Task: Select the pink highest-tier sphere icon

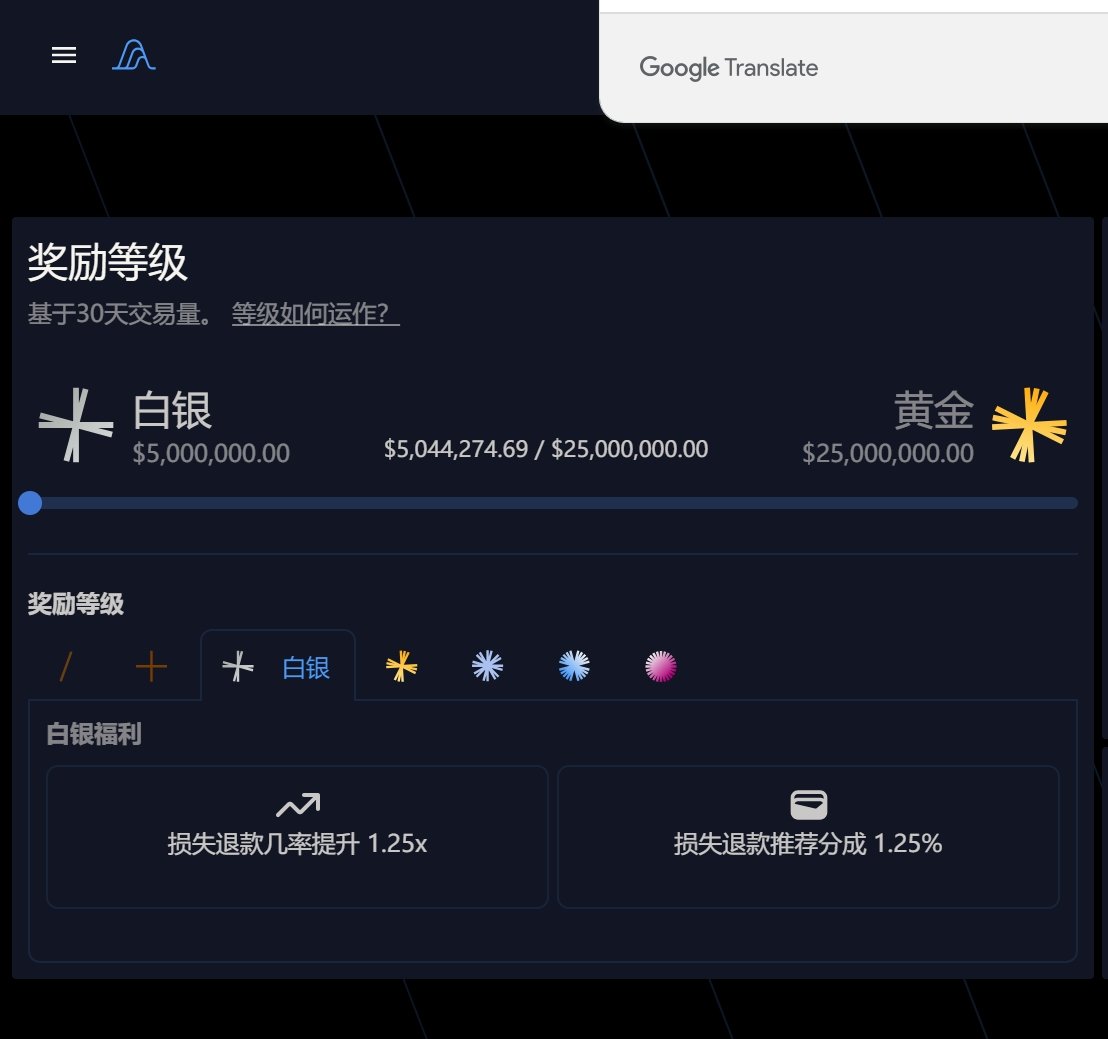Action: [658, 664]
